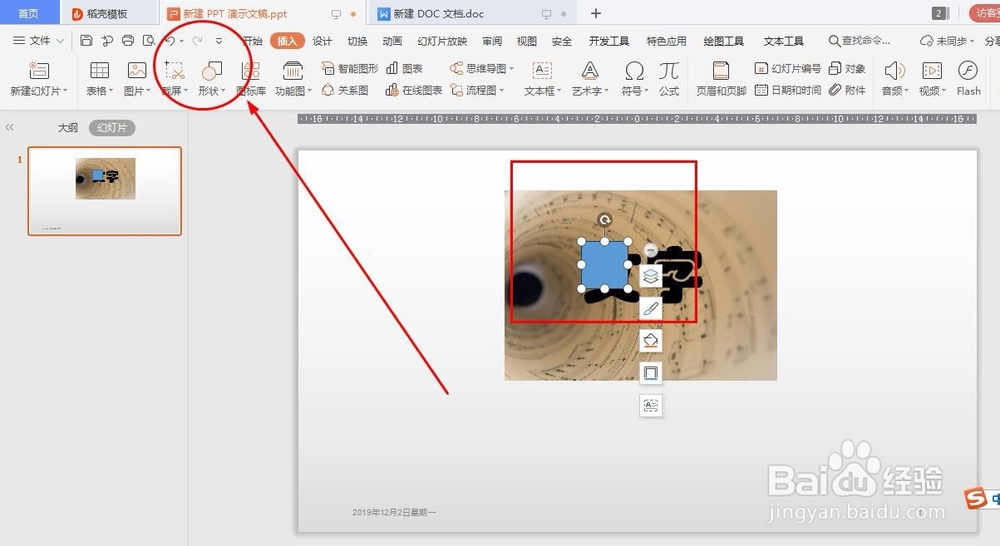Select the Insert (插入) ribbon tab
This screenshot has height=546, width=1000.
[287, 41]
